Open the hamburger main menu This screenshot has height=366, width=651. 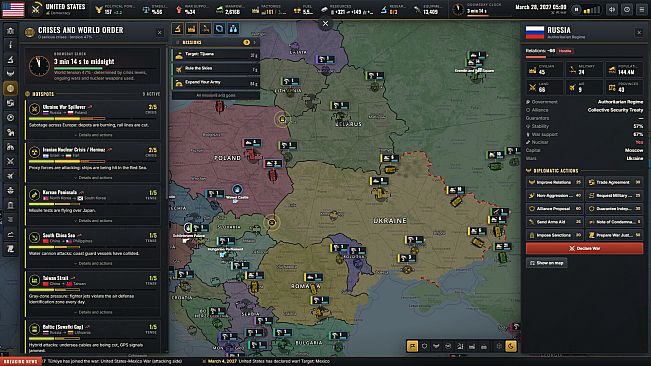[x=642, y=9]
